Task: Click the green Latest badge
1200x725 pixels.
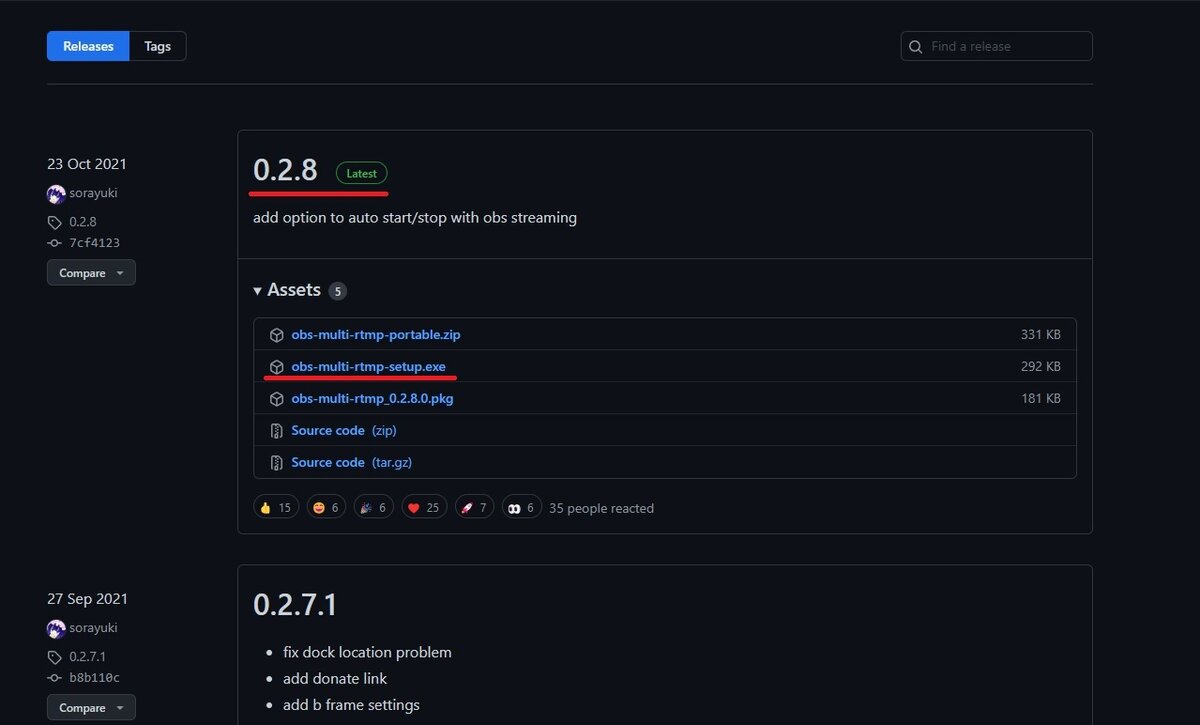Action: pos(361,173)
